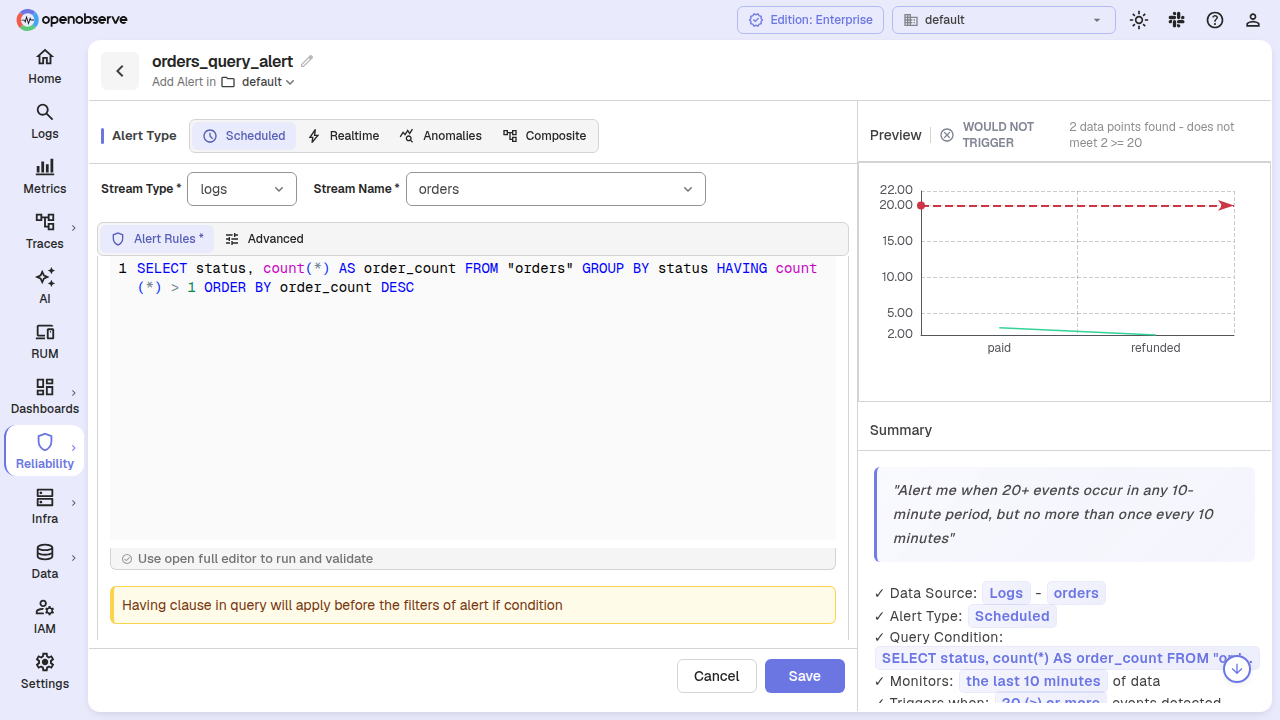
Task: Open the AI assistant page
Action: tap(44, 287)
